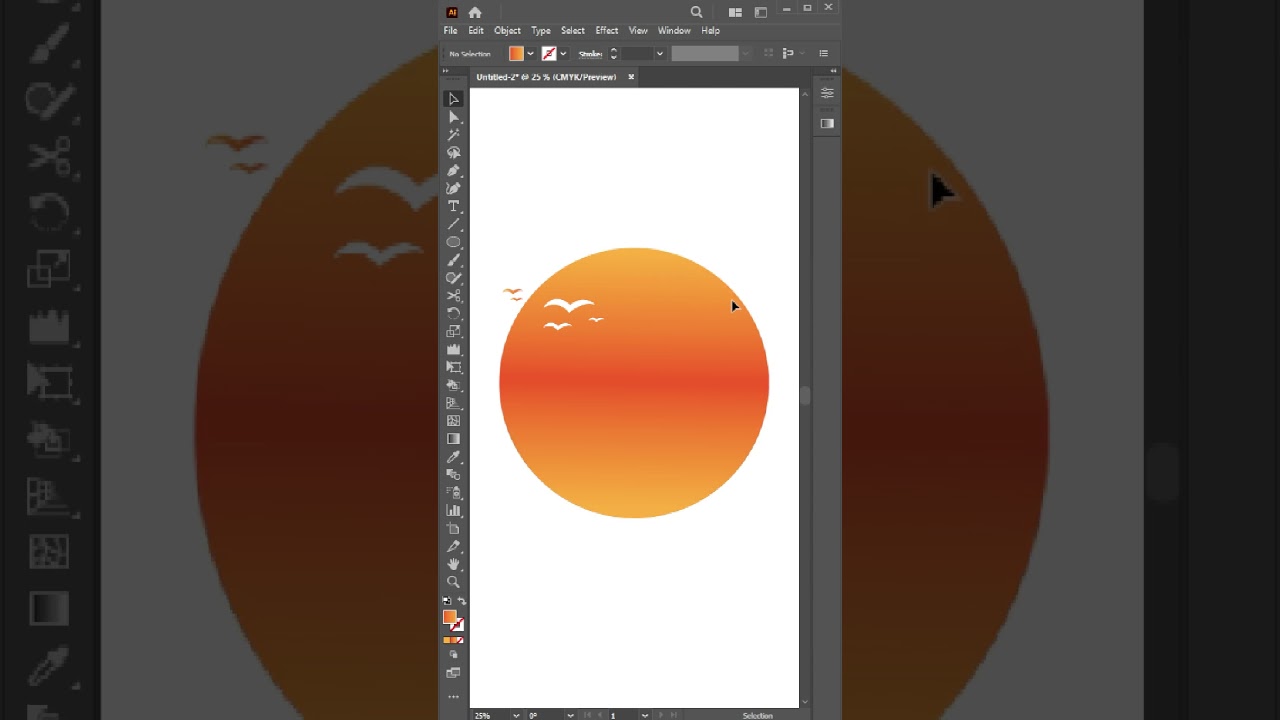Set paint type to None
Viewport: 1280px width, 720px height.
(x=460, y=640)
